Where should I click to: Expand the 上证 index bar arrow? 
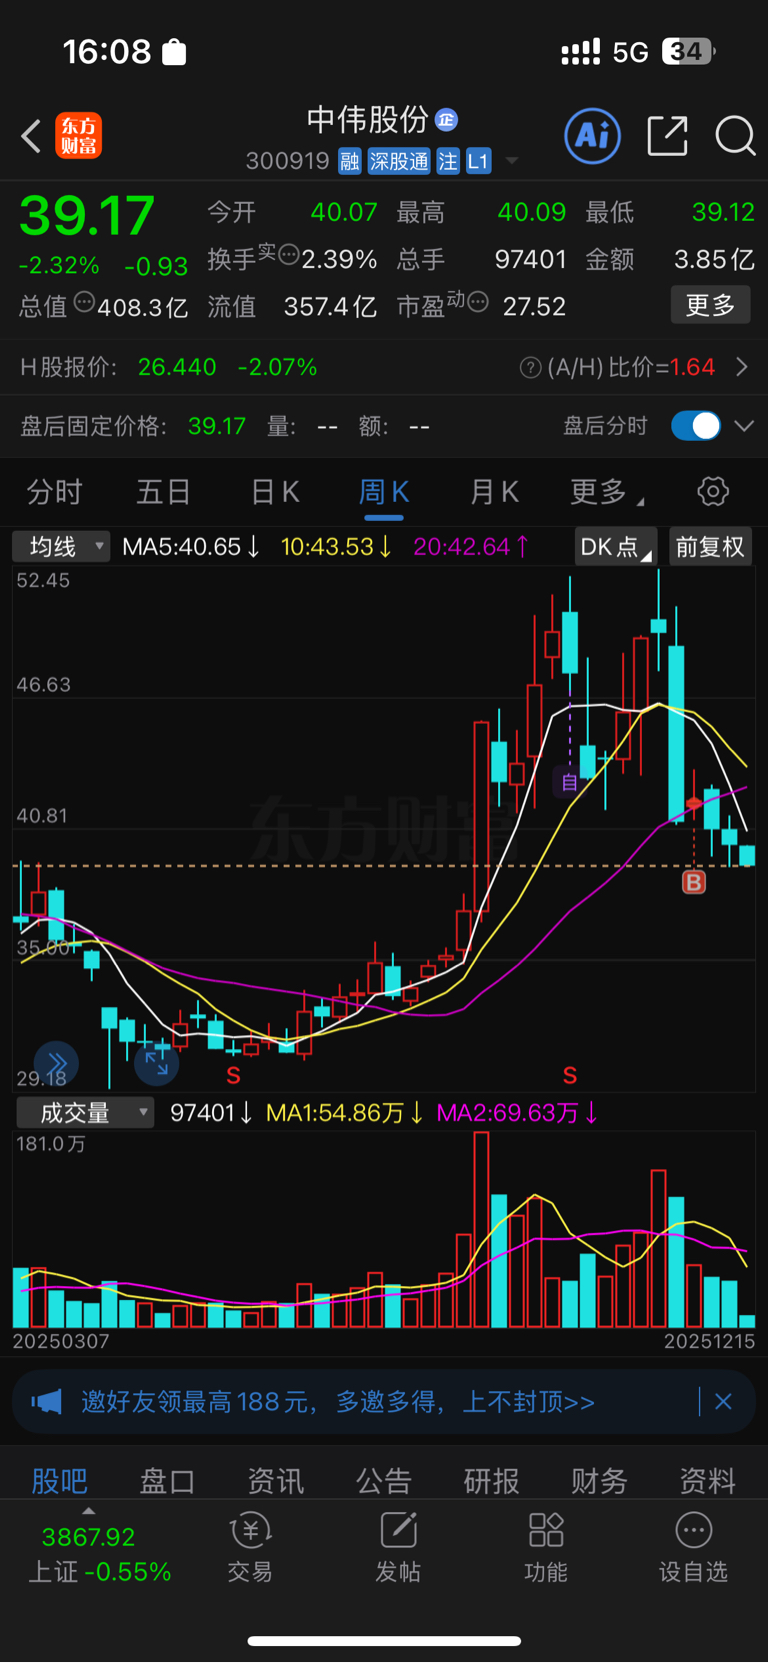click(88, 1511)
